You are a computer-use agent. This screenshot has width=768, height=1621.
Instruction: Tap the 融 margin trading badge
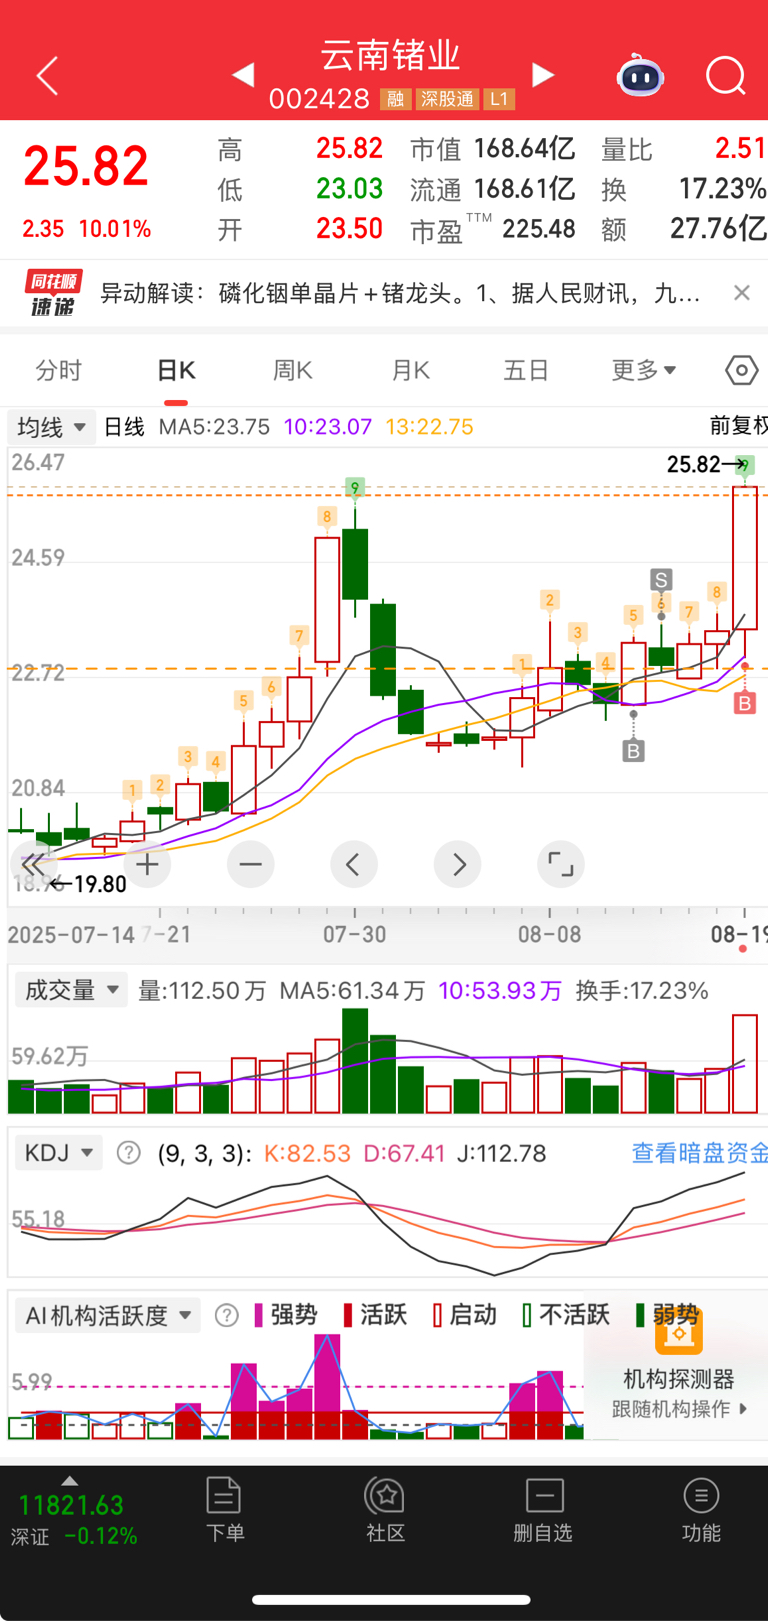point(396,99)
